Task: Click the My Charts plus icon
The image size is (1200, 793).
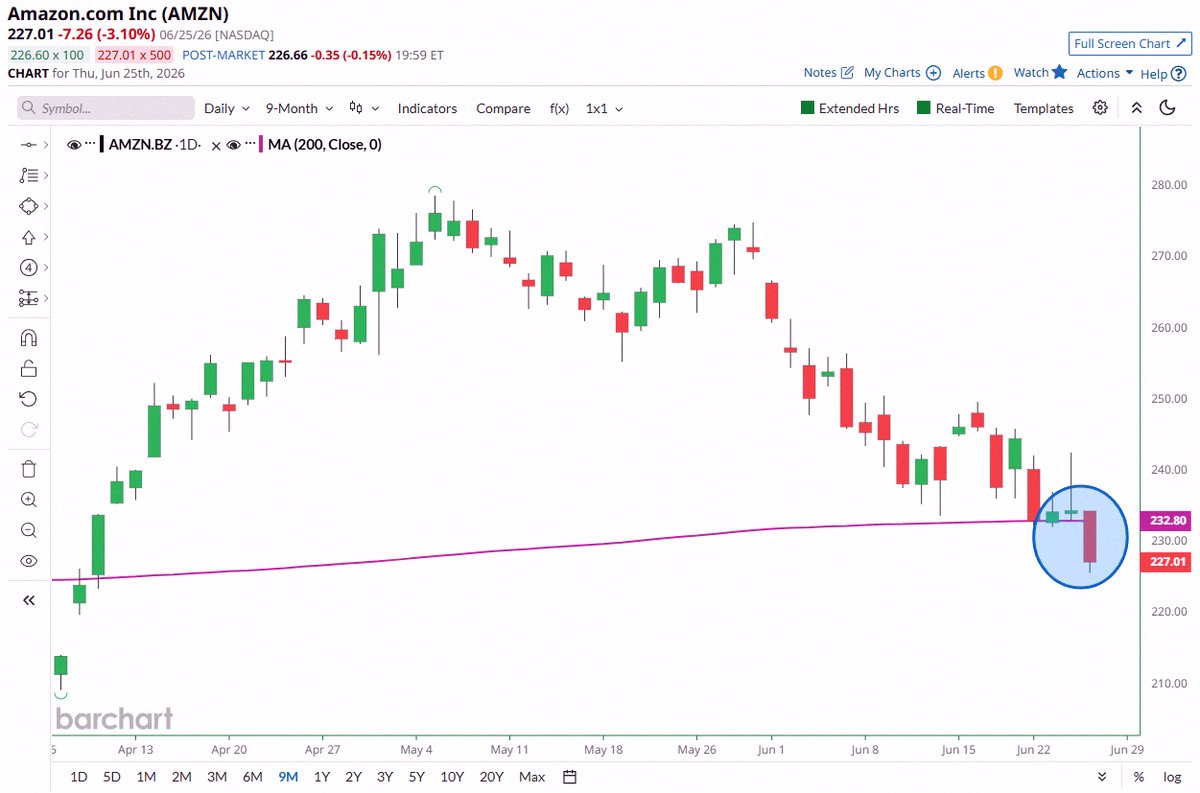Action: pos(933,73)
